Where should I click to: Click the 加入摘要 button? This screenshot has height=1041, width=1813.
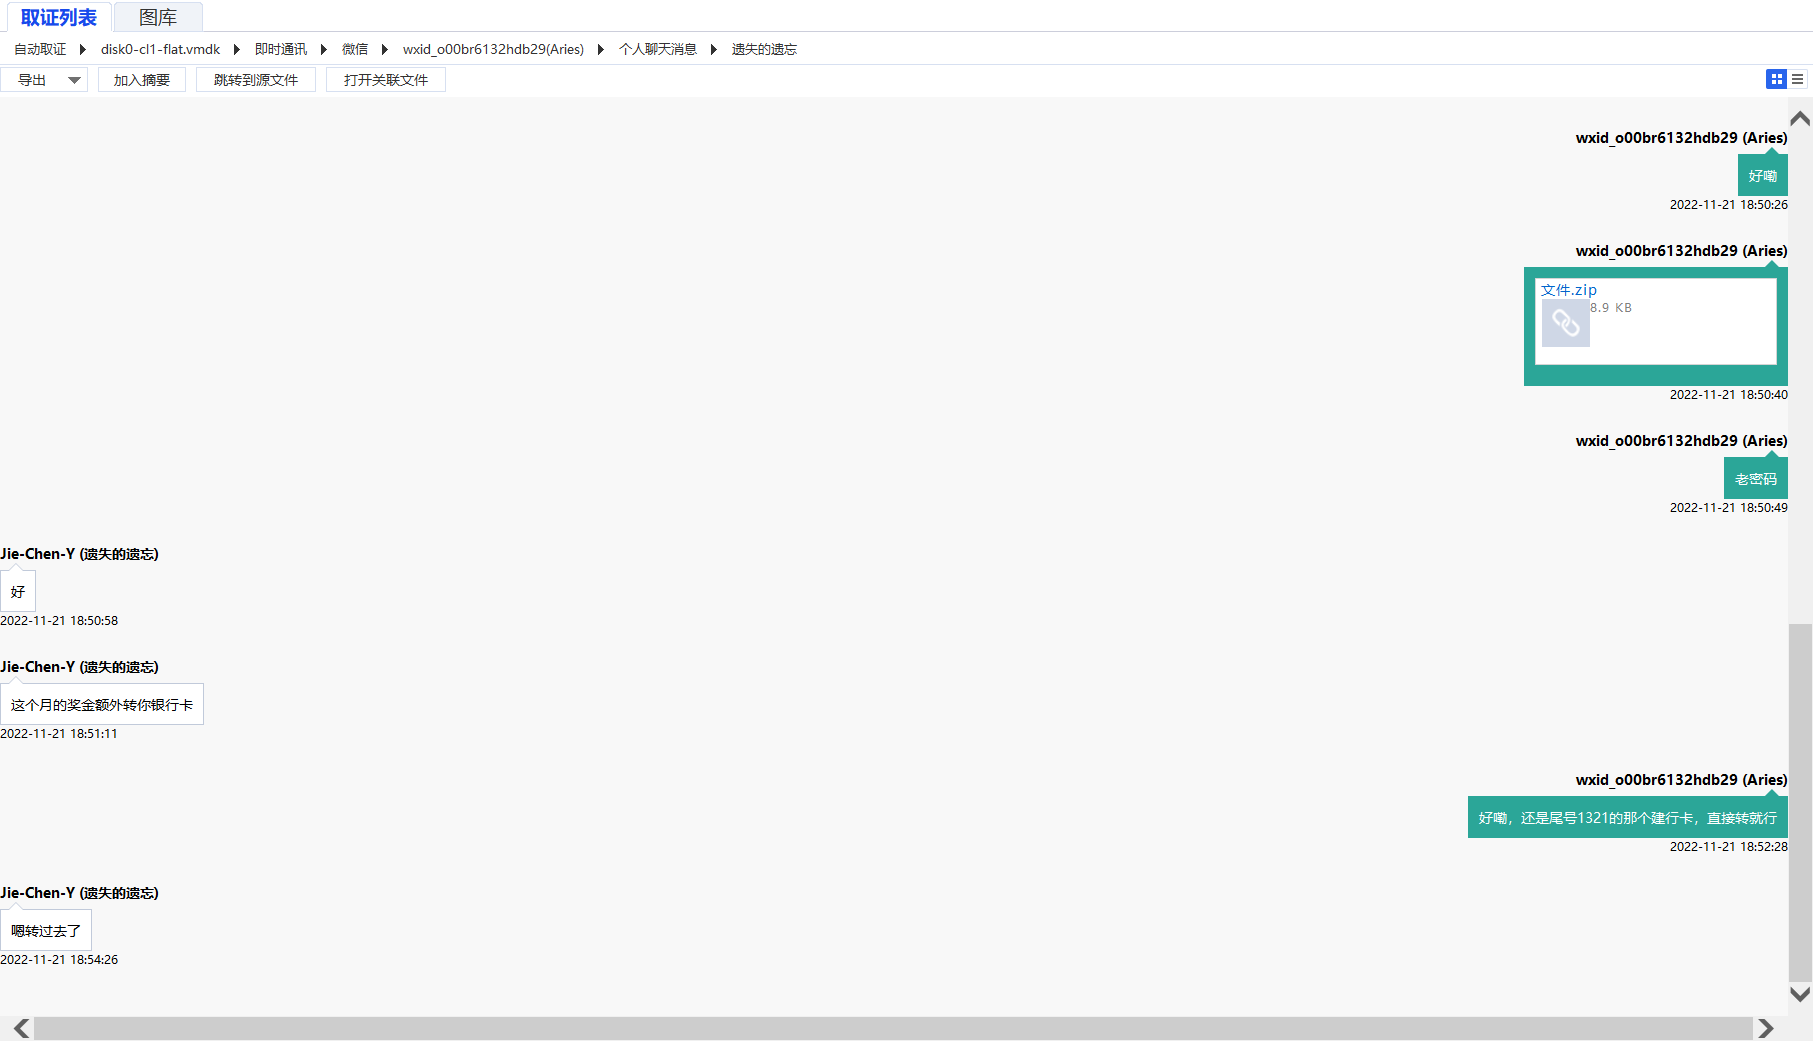tap(142, 80)
